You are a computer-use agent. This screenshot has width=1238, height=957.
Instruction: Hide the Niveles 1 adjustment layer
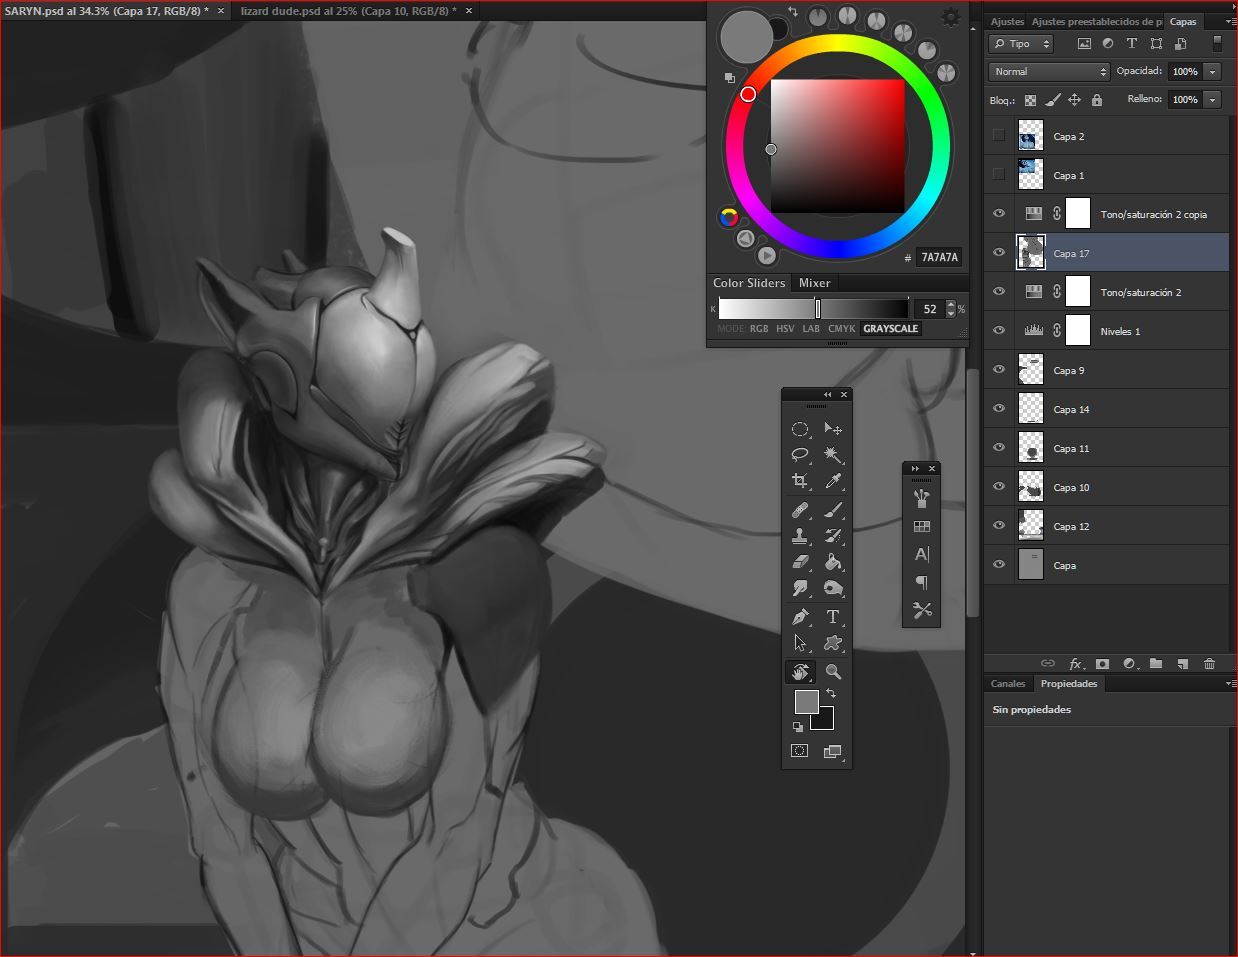click(999, 330)
